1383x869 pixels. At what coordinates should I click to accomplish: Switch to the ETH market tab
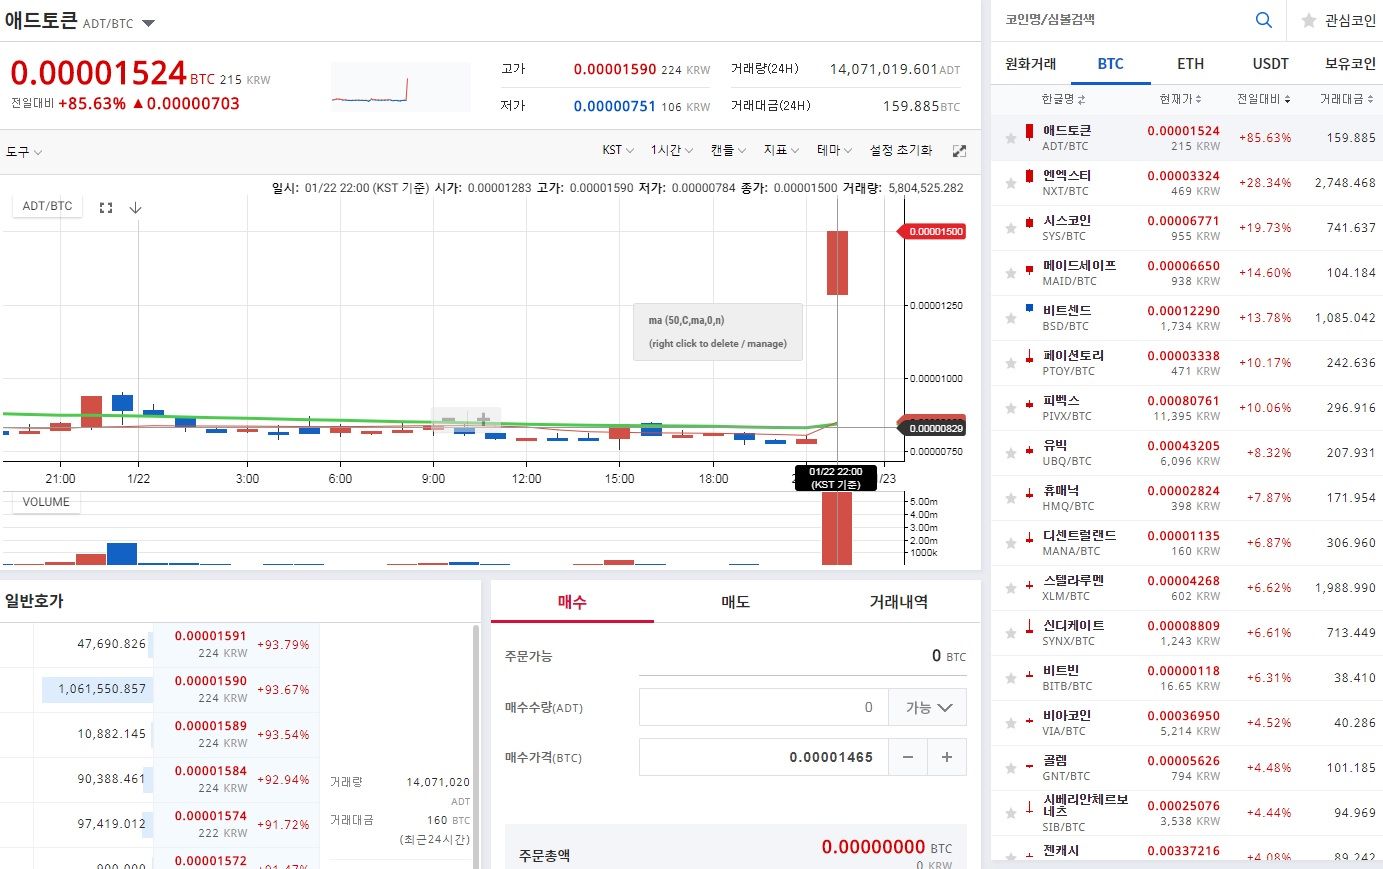click(x=1190, y=64)
